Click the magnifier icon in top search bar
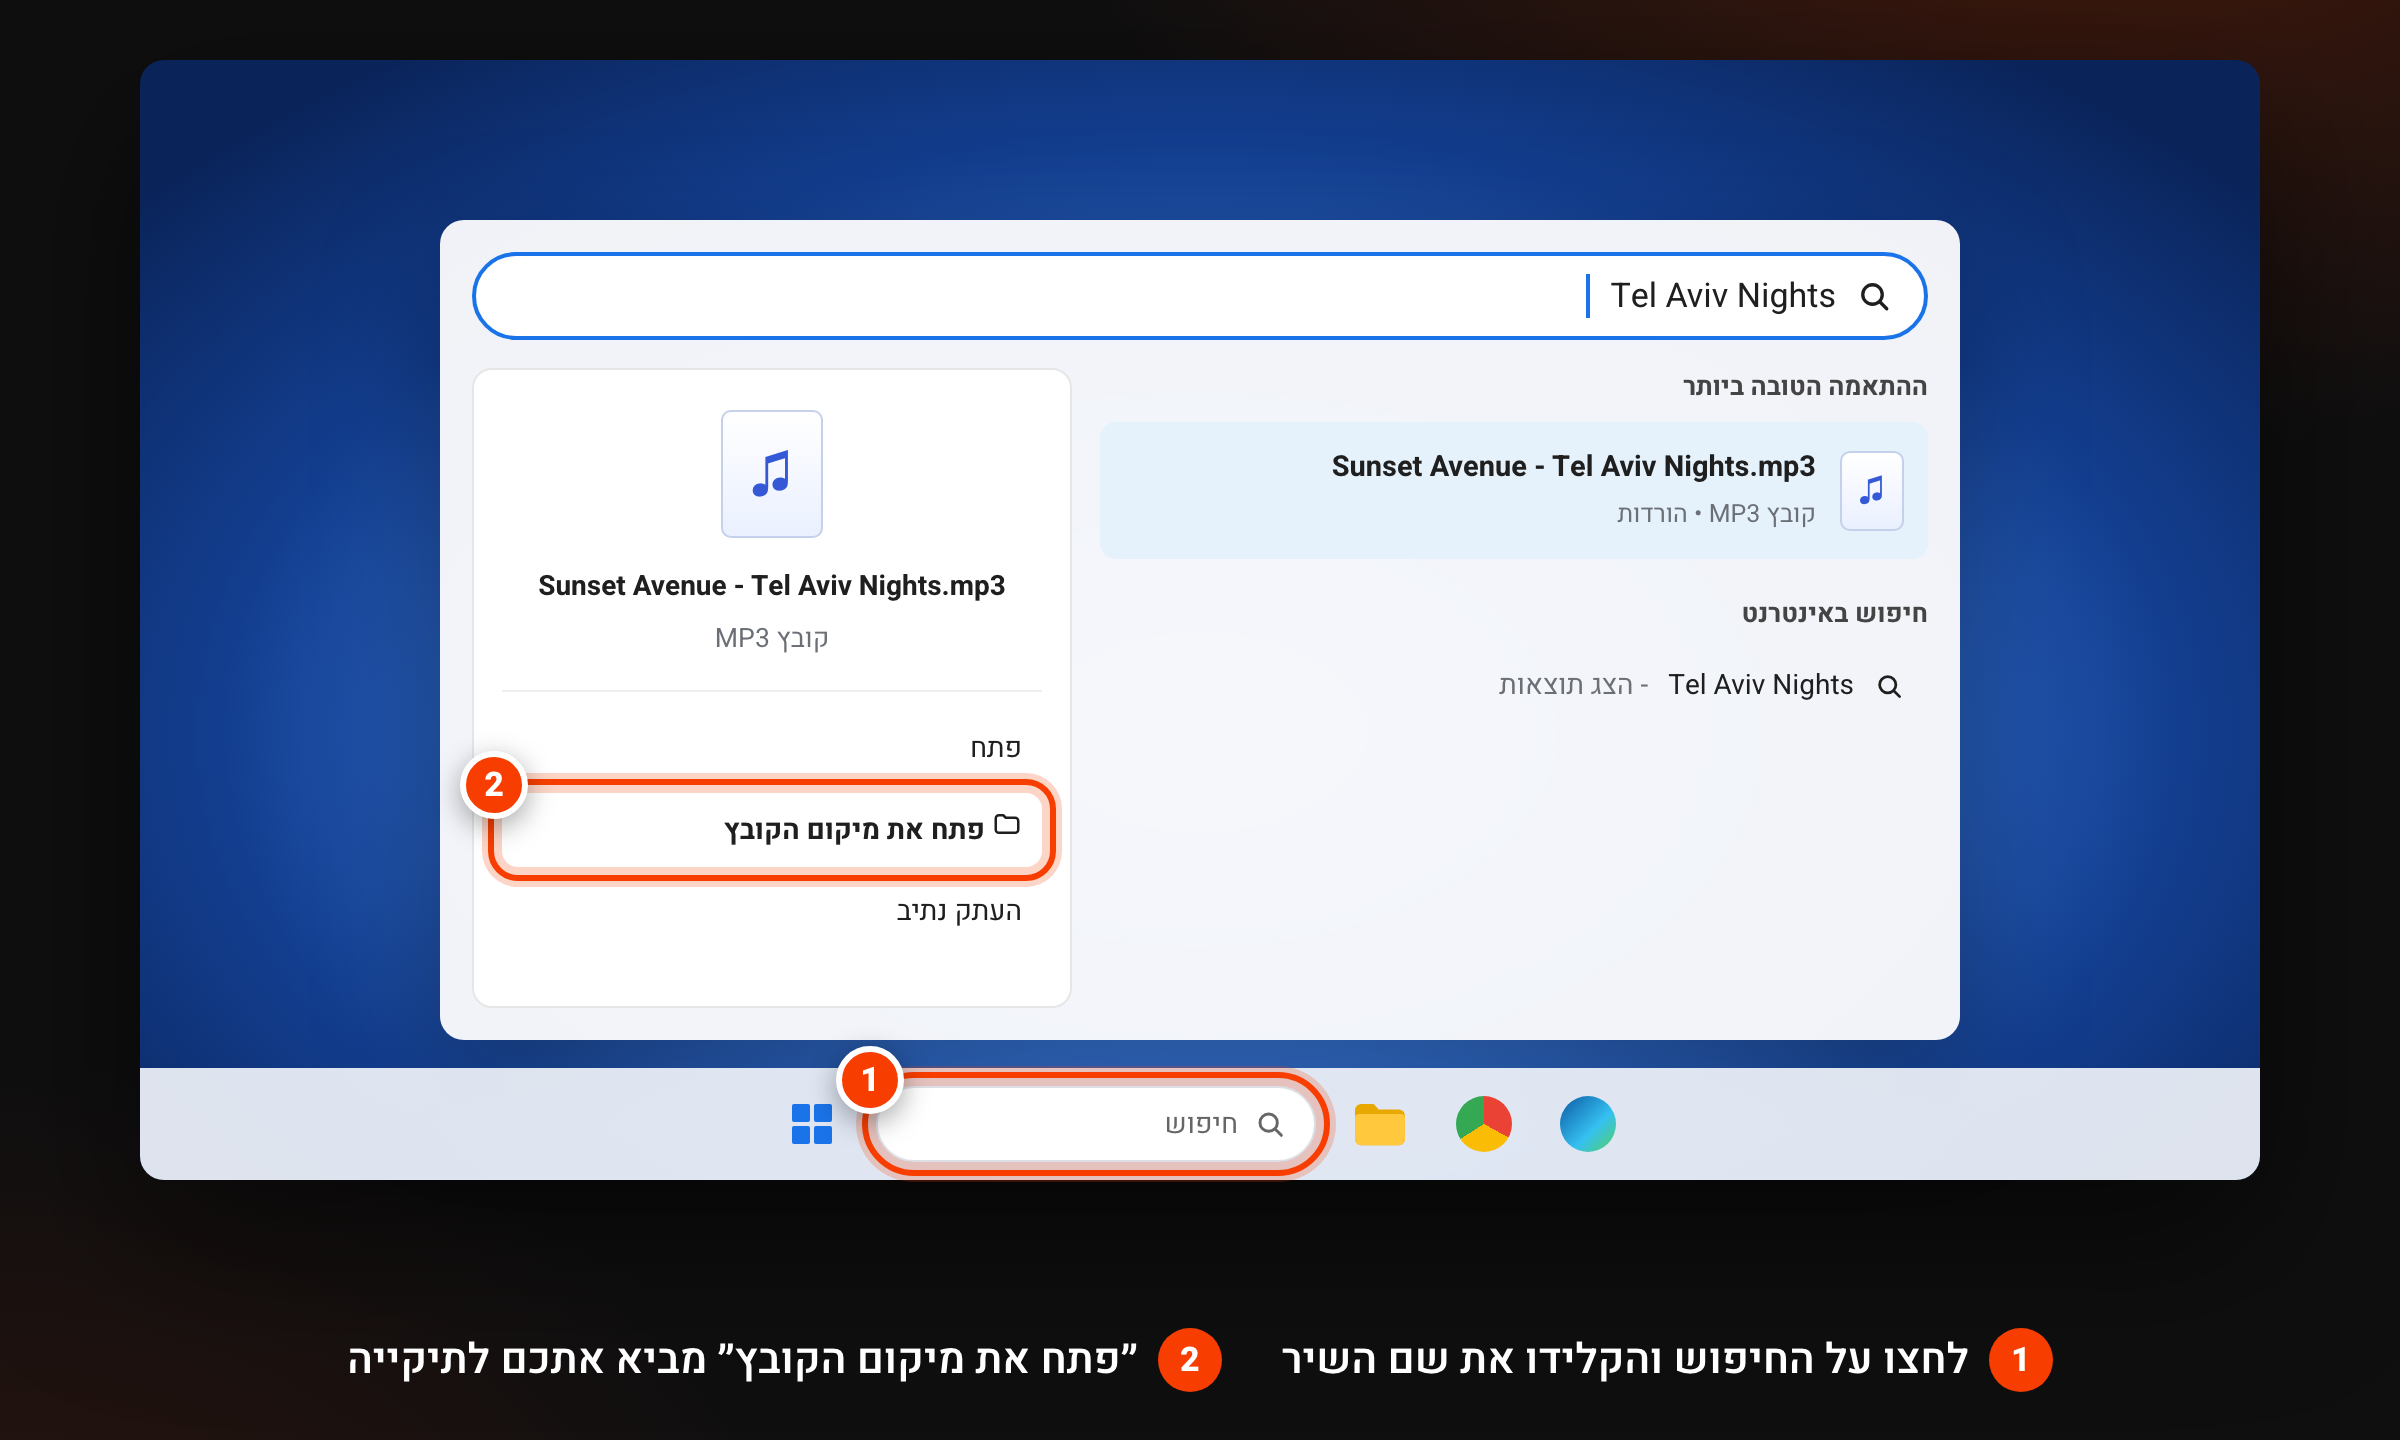This screenshot has width=2400, height=1440. pyautogui.click(x=1874, y=297)
